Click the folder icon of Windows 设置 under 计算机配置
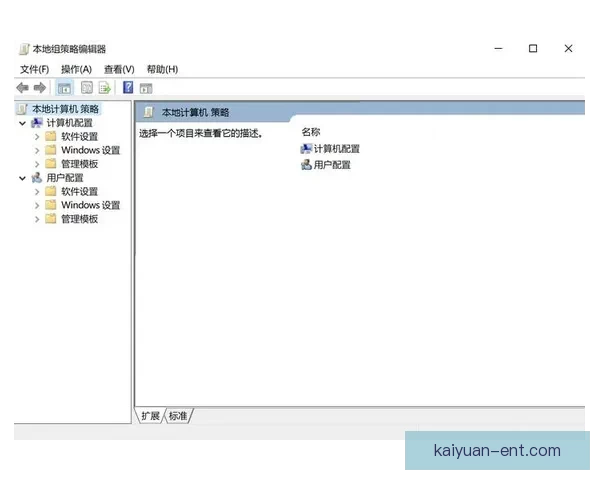The height and width of the screenshot is (480, 600). [x=51, y=150]
